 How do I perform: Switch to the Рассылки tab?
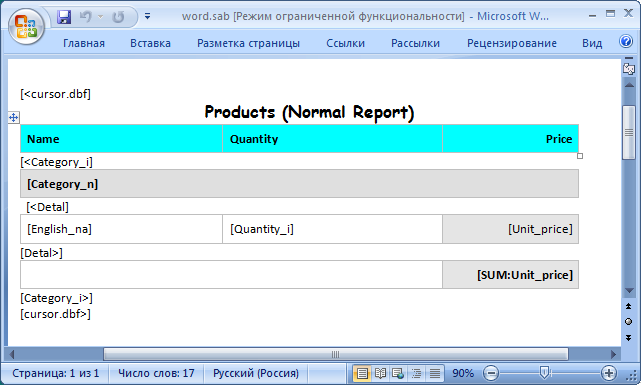(415, 43)
